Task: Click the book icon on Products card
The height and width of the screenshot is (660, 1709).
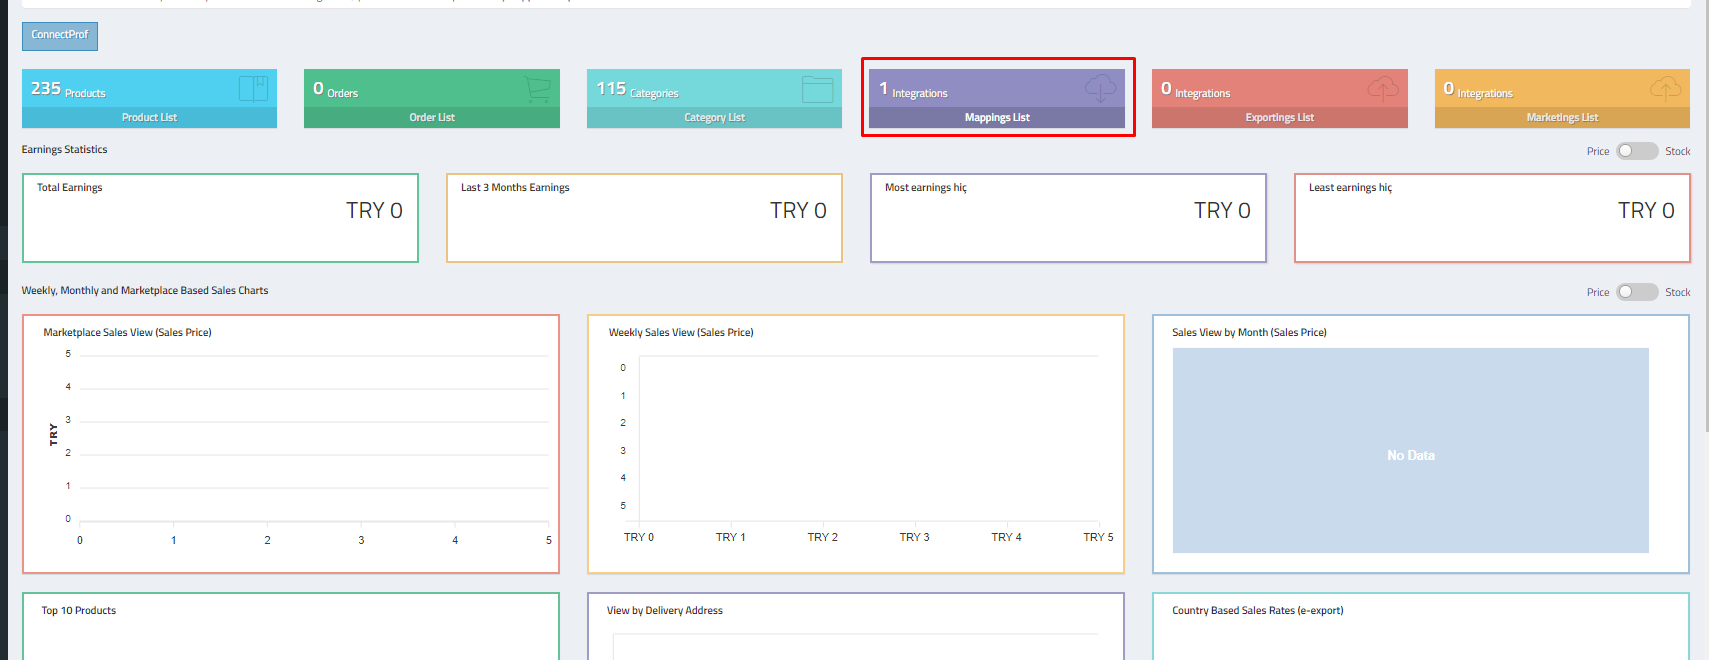Action: pos(253,89)
